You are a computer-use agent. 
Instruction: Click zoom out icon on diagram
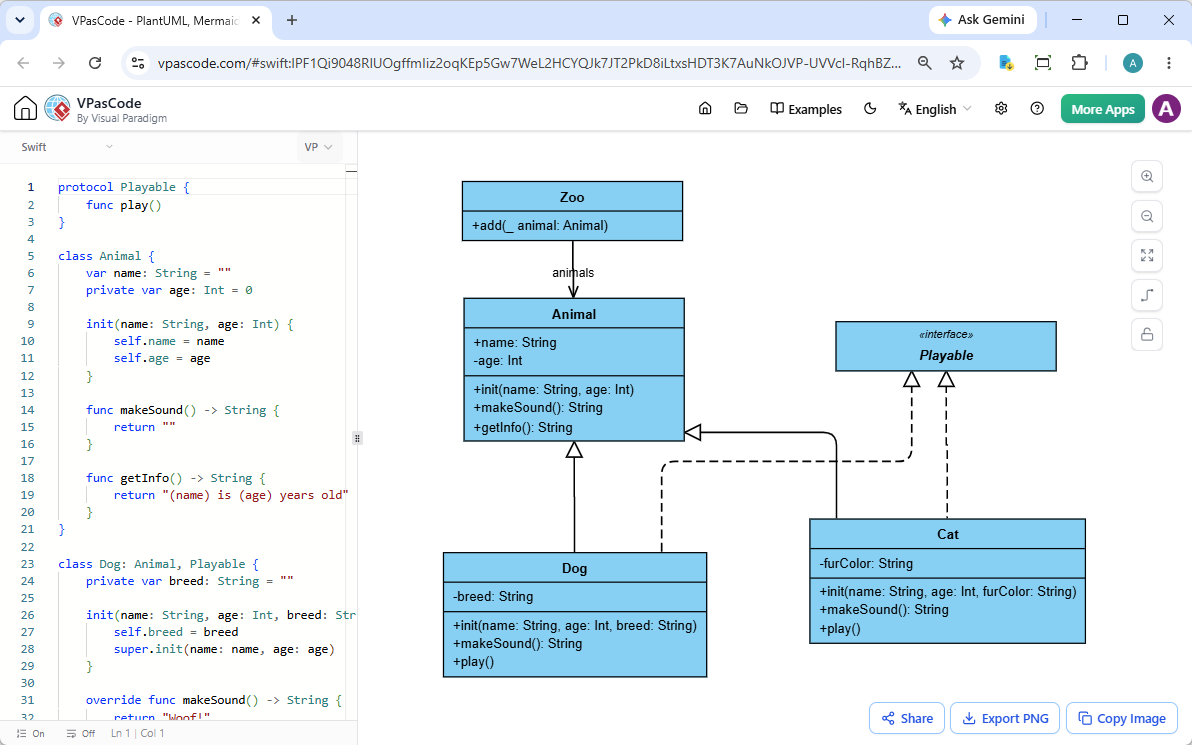click(x=1146, y=216)
